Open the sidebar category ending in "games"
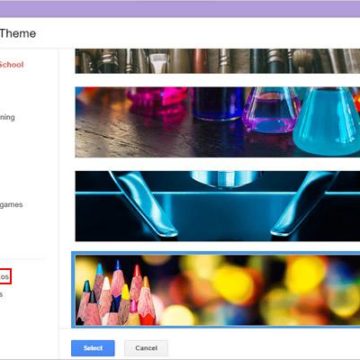 point(11,205)
